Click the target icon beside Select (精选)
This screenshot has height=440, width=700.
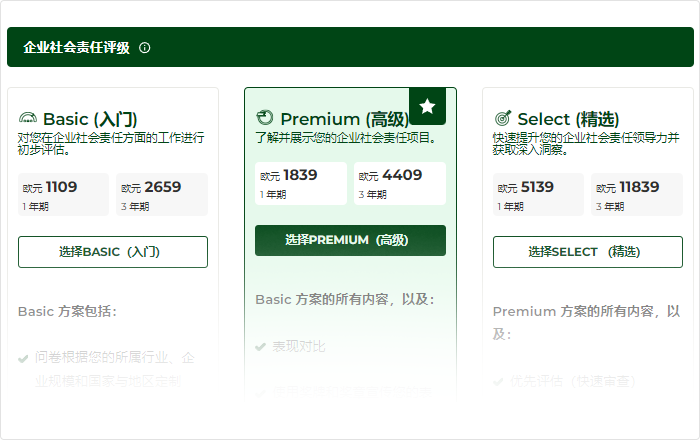coord(502,118)
